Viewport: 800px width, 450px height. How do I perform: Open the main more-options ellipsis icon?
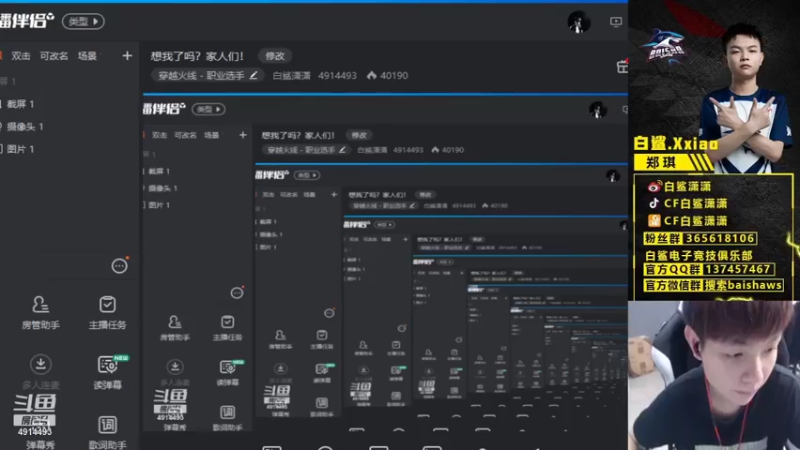119,266
